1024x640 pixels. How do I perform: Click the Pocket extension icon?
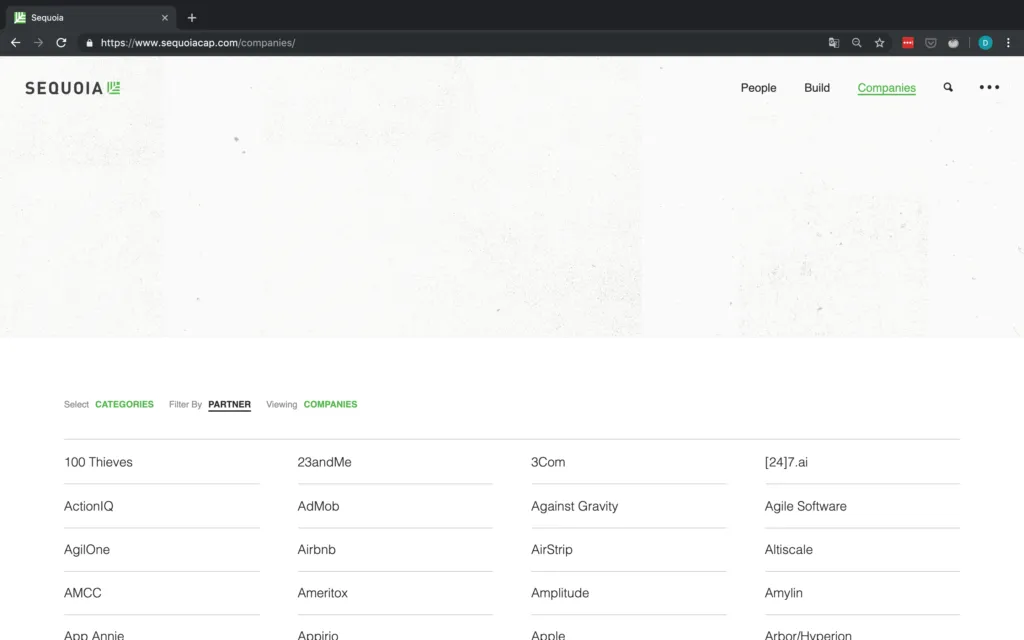click(931, 42)
